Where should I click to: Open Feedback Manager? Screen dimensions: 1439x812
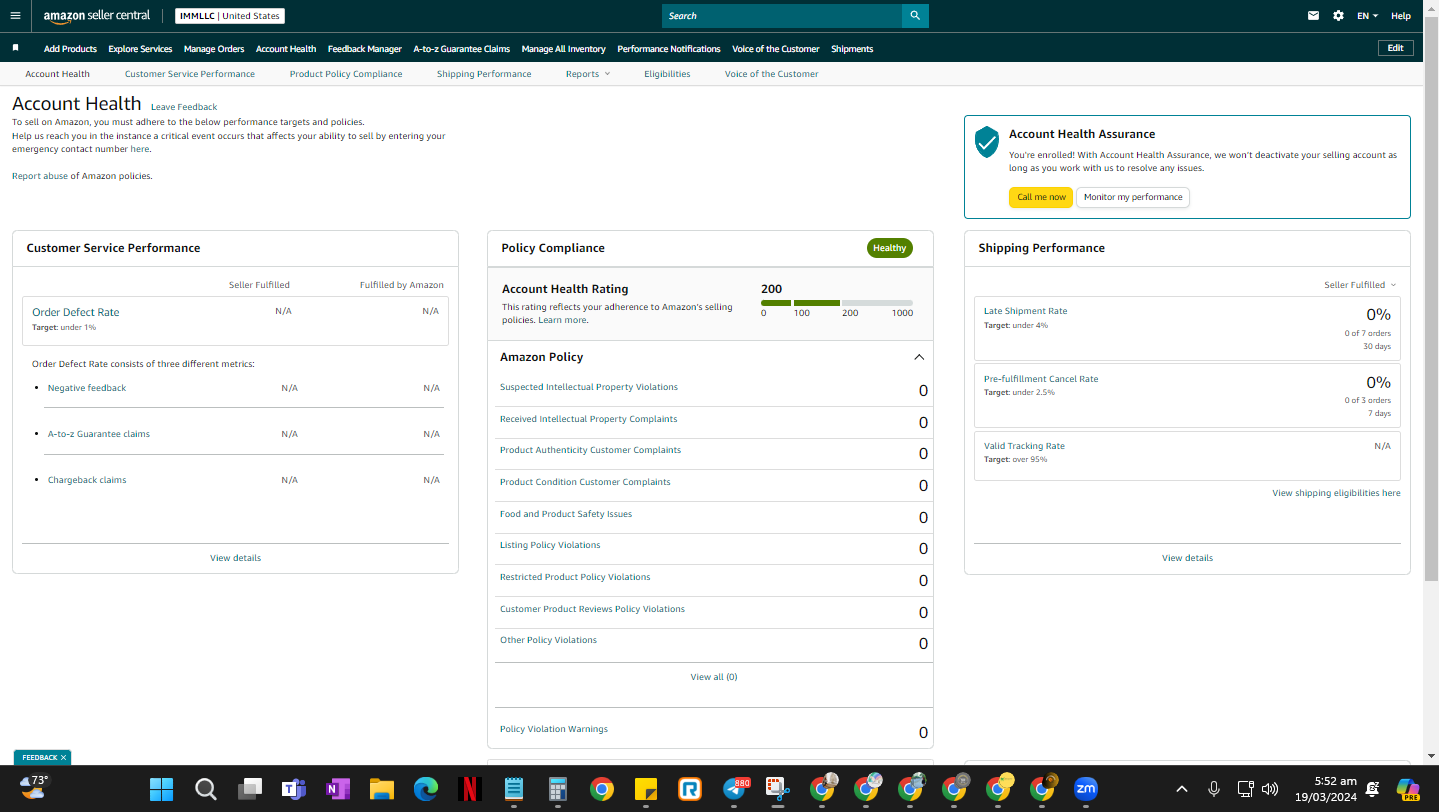365,49
